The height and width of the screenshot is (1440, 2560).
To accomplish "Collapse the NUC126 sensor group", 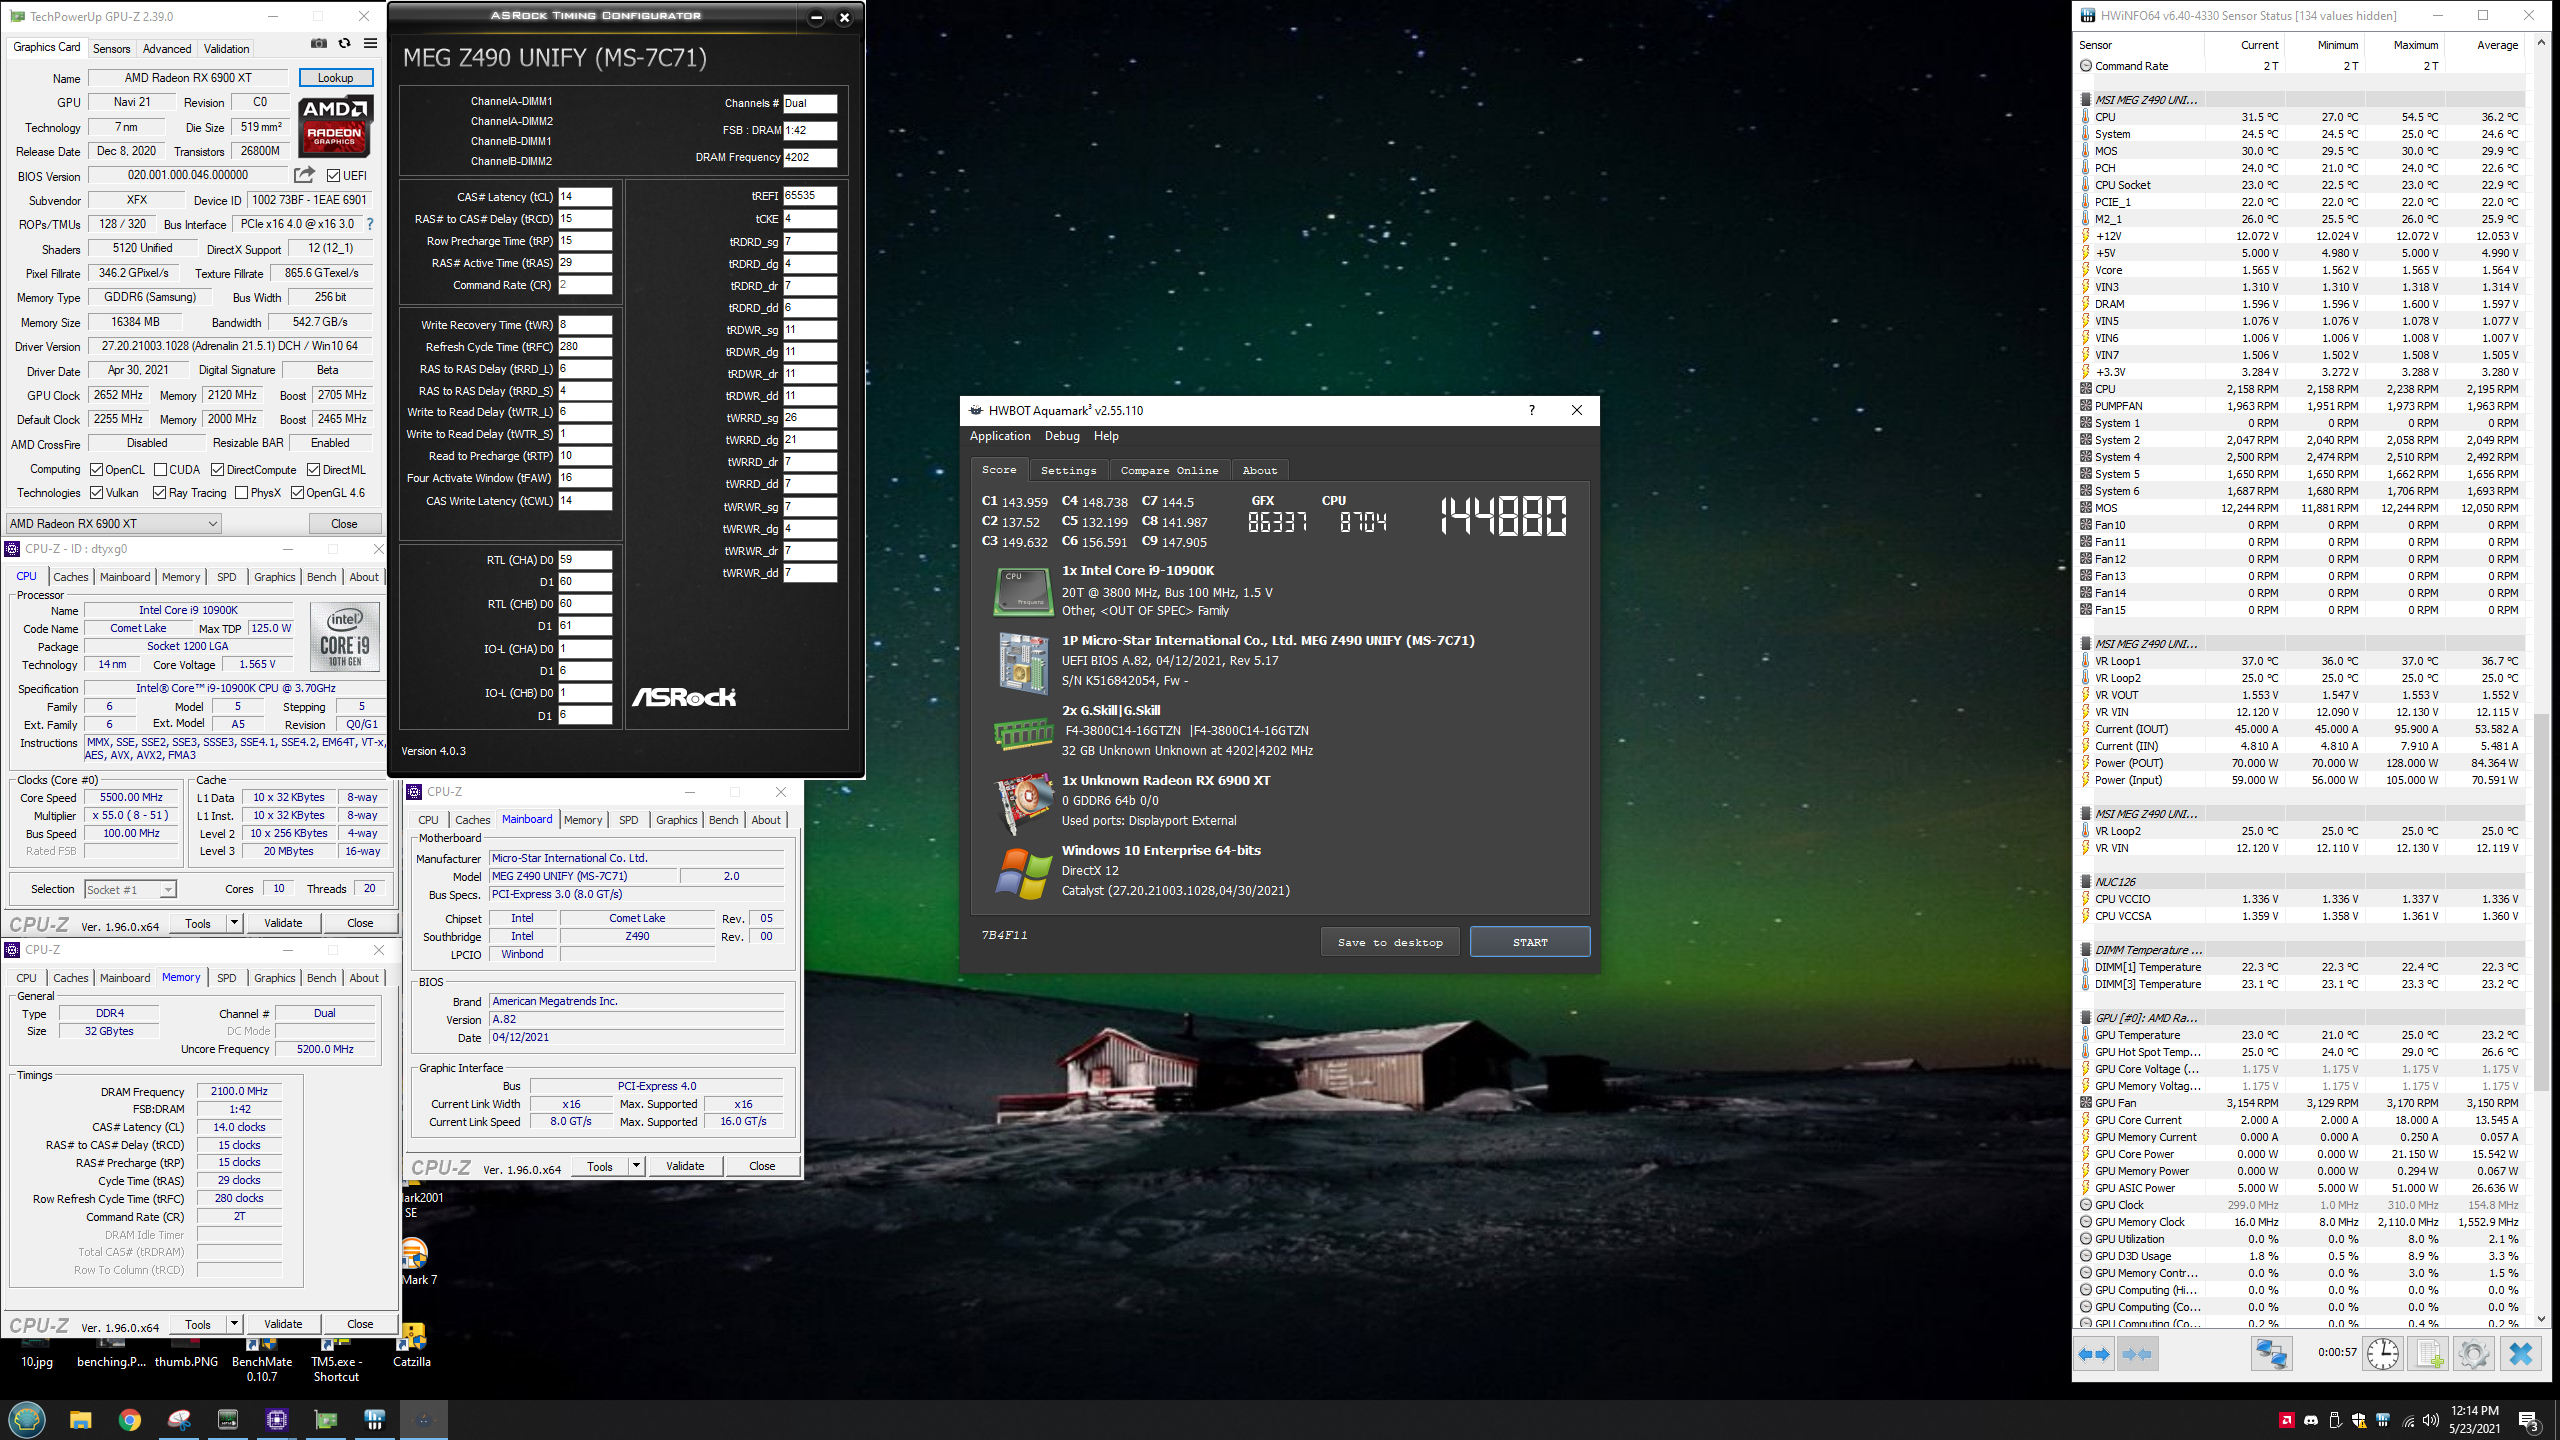I will pyautogui.click(x=2086, y=882).
